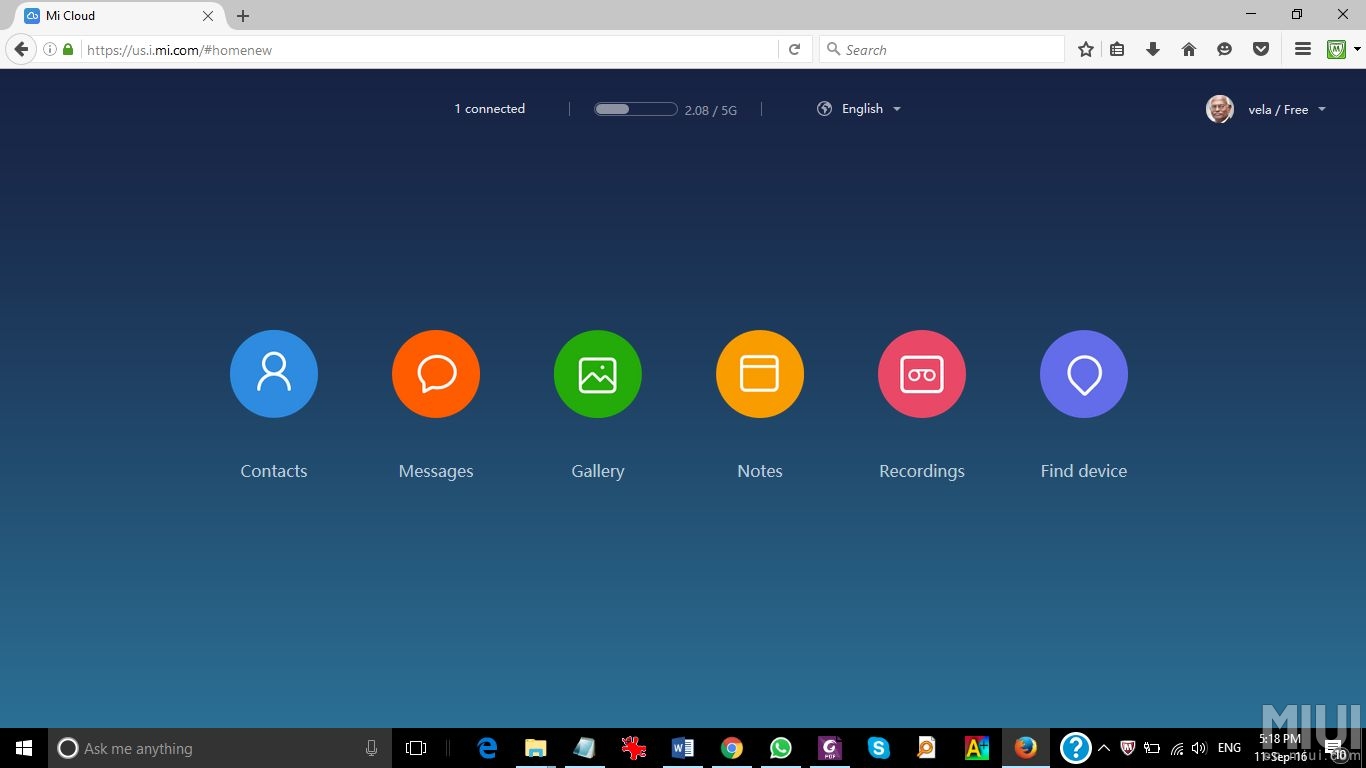Open the green Gallery icon
Image resolution: width=1366 pixels, height=768 pixels.
click(598, 374)
